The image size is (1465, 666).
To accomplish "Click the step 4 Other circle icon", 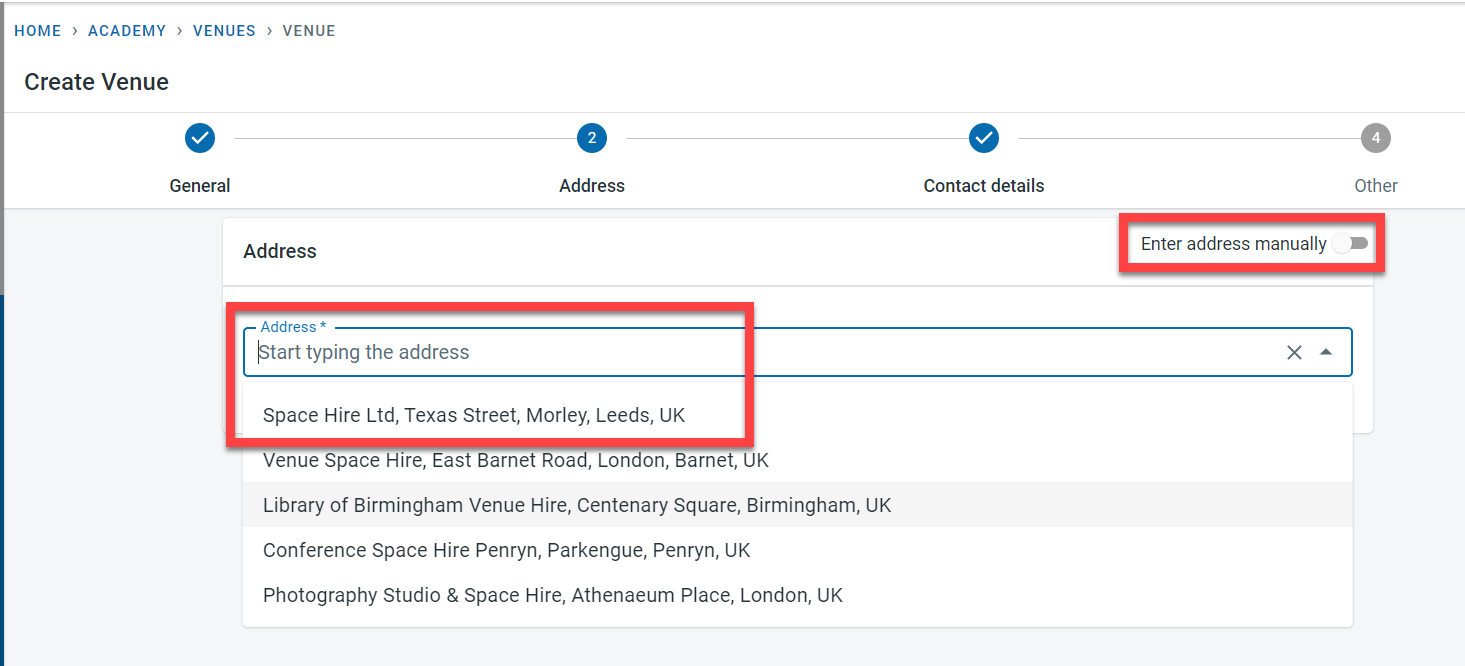I will [x=1376, y=138].
